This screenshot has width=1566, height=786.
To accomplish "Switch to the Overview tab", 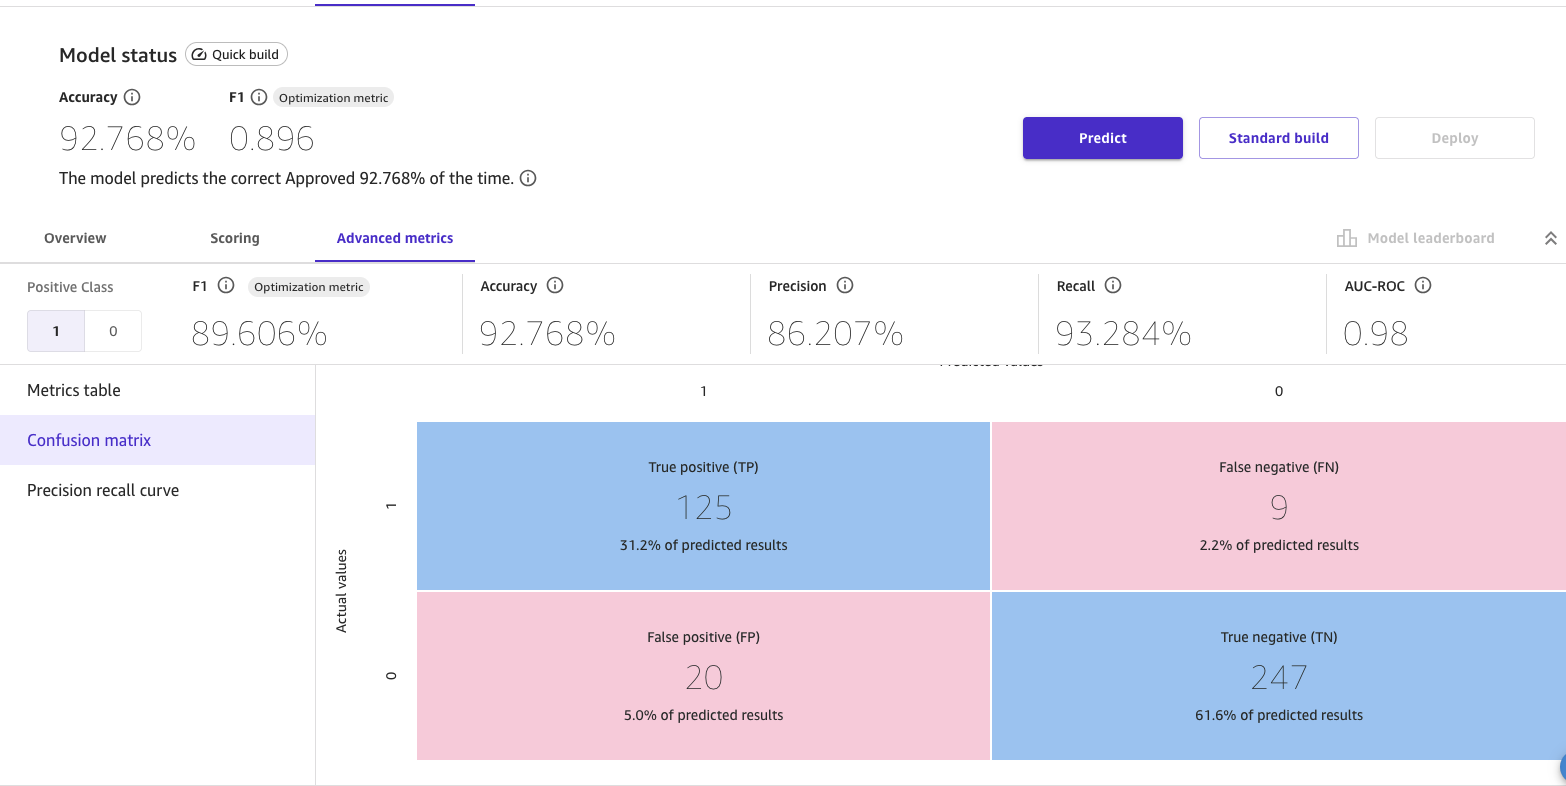I will coord(75,238).
